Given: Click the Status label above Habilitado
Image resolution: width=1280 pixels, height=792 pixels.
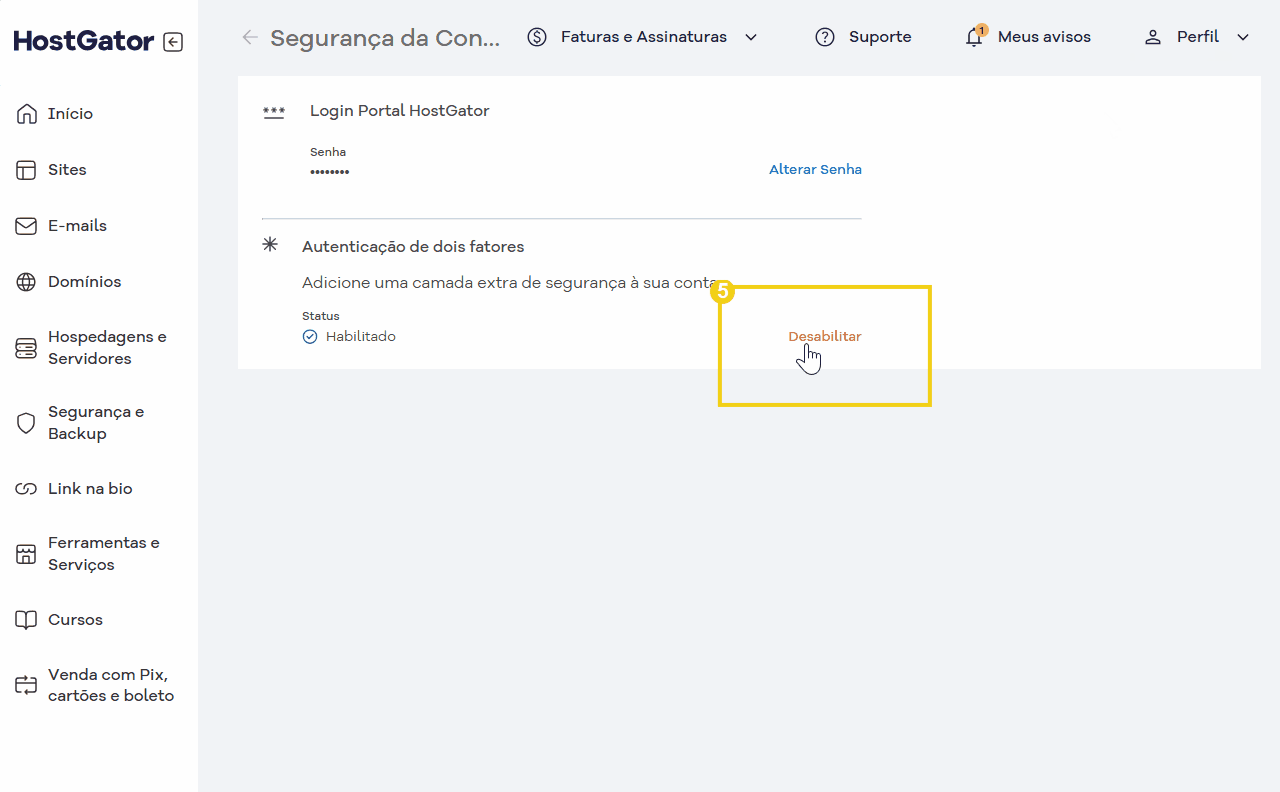Looking at the screenshot, I should tap(321, 316).
